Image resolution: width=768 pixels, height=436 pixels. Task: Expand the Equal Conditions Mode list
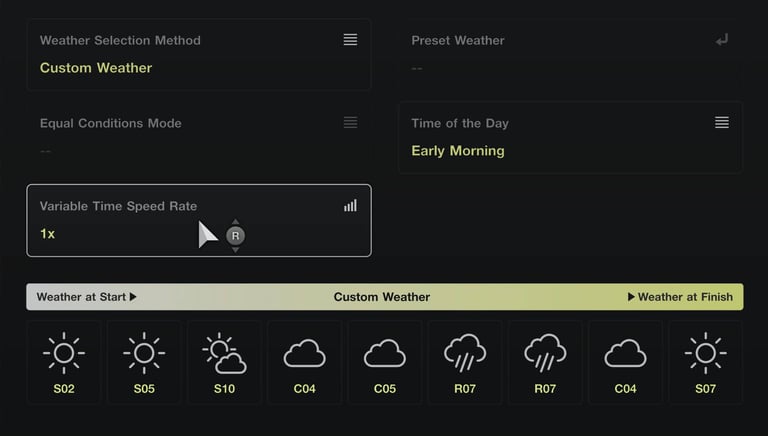[x=350, y=122]
